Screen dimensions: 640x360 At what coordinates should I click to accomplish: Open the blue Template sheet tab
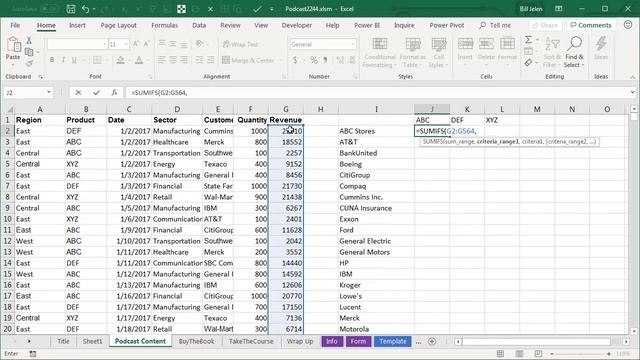click(393, 341)
